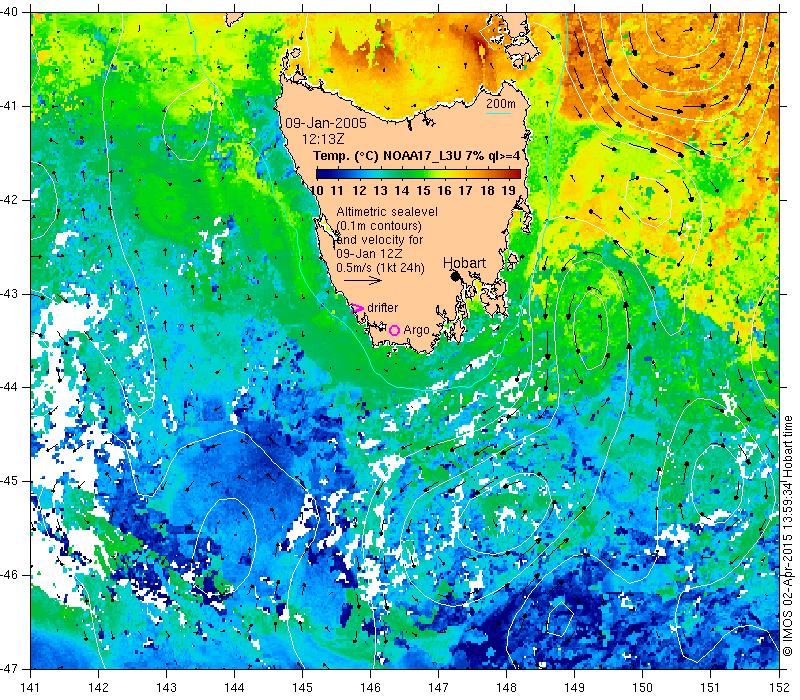Click the '10' value on the color bar
Image resolution: width=800 pixels, height=700 pixels.
[316, 190]
